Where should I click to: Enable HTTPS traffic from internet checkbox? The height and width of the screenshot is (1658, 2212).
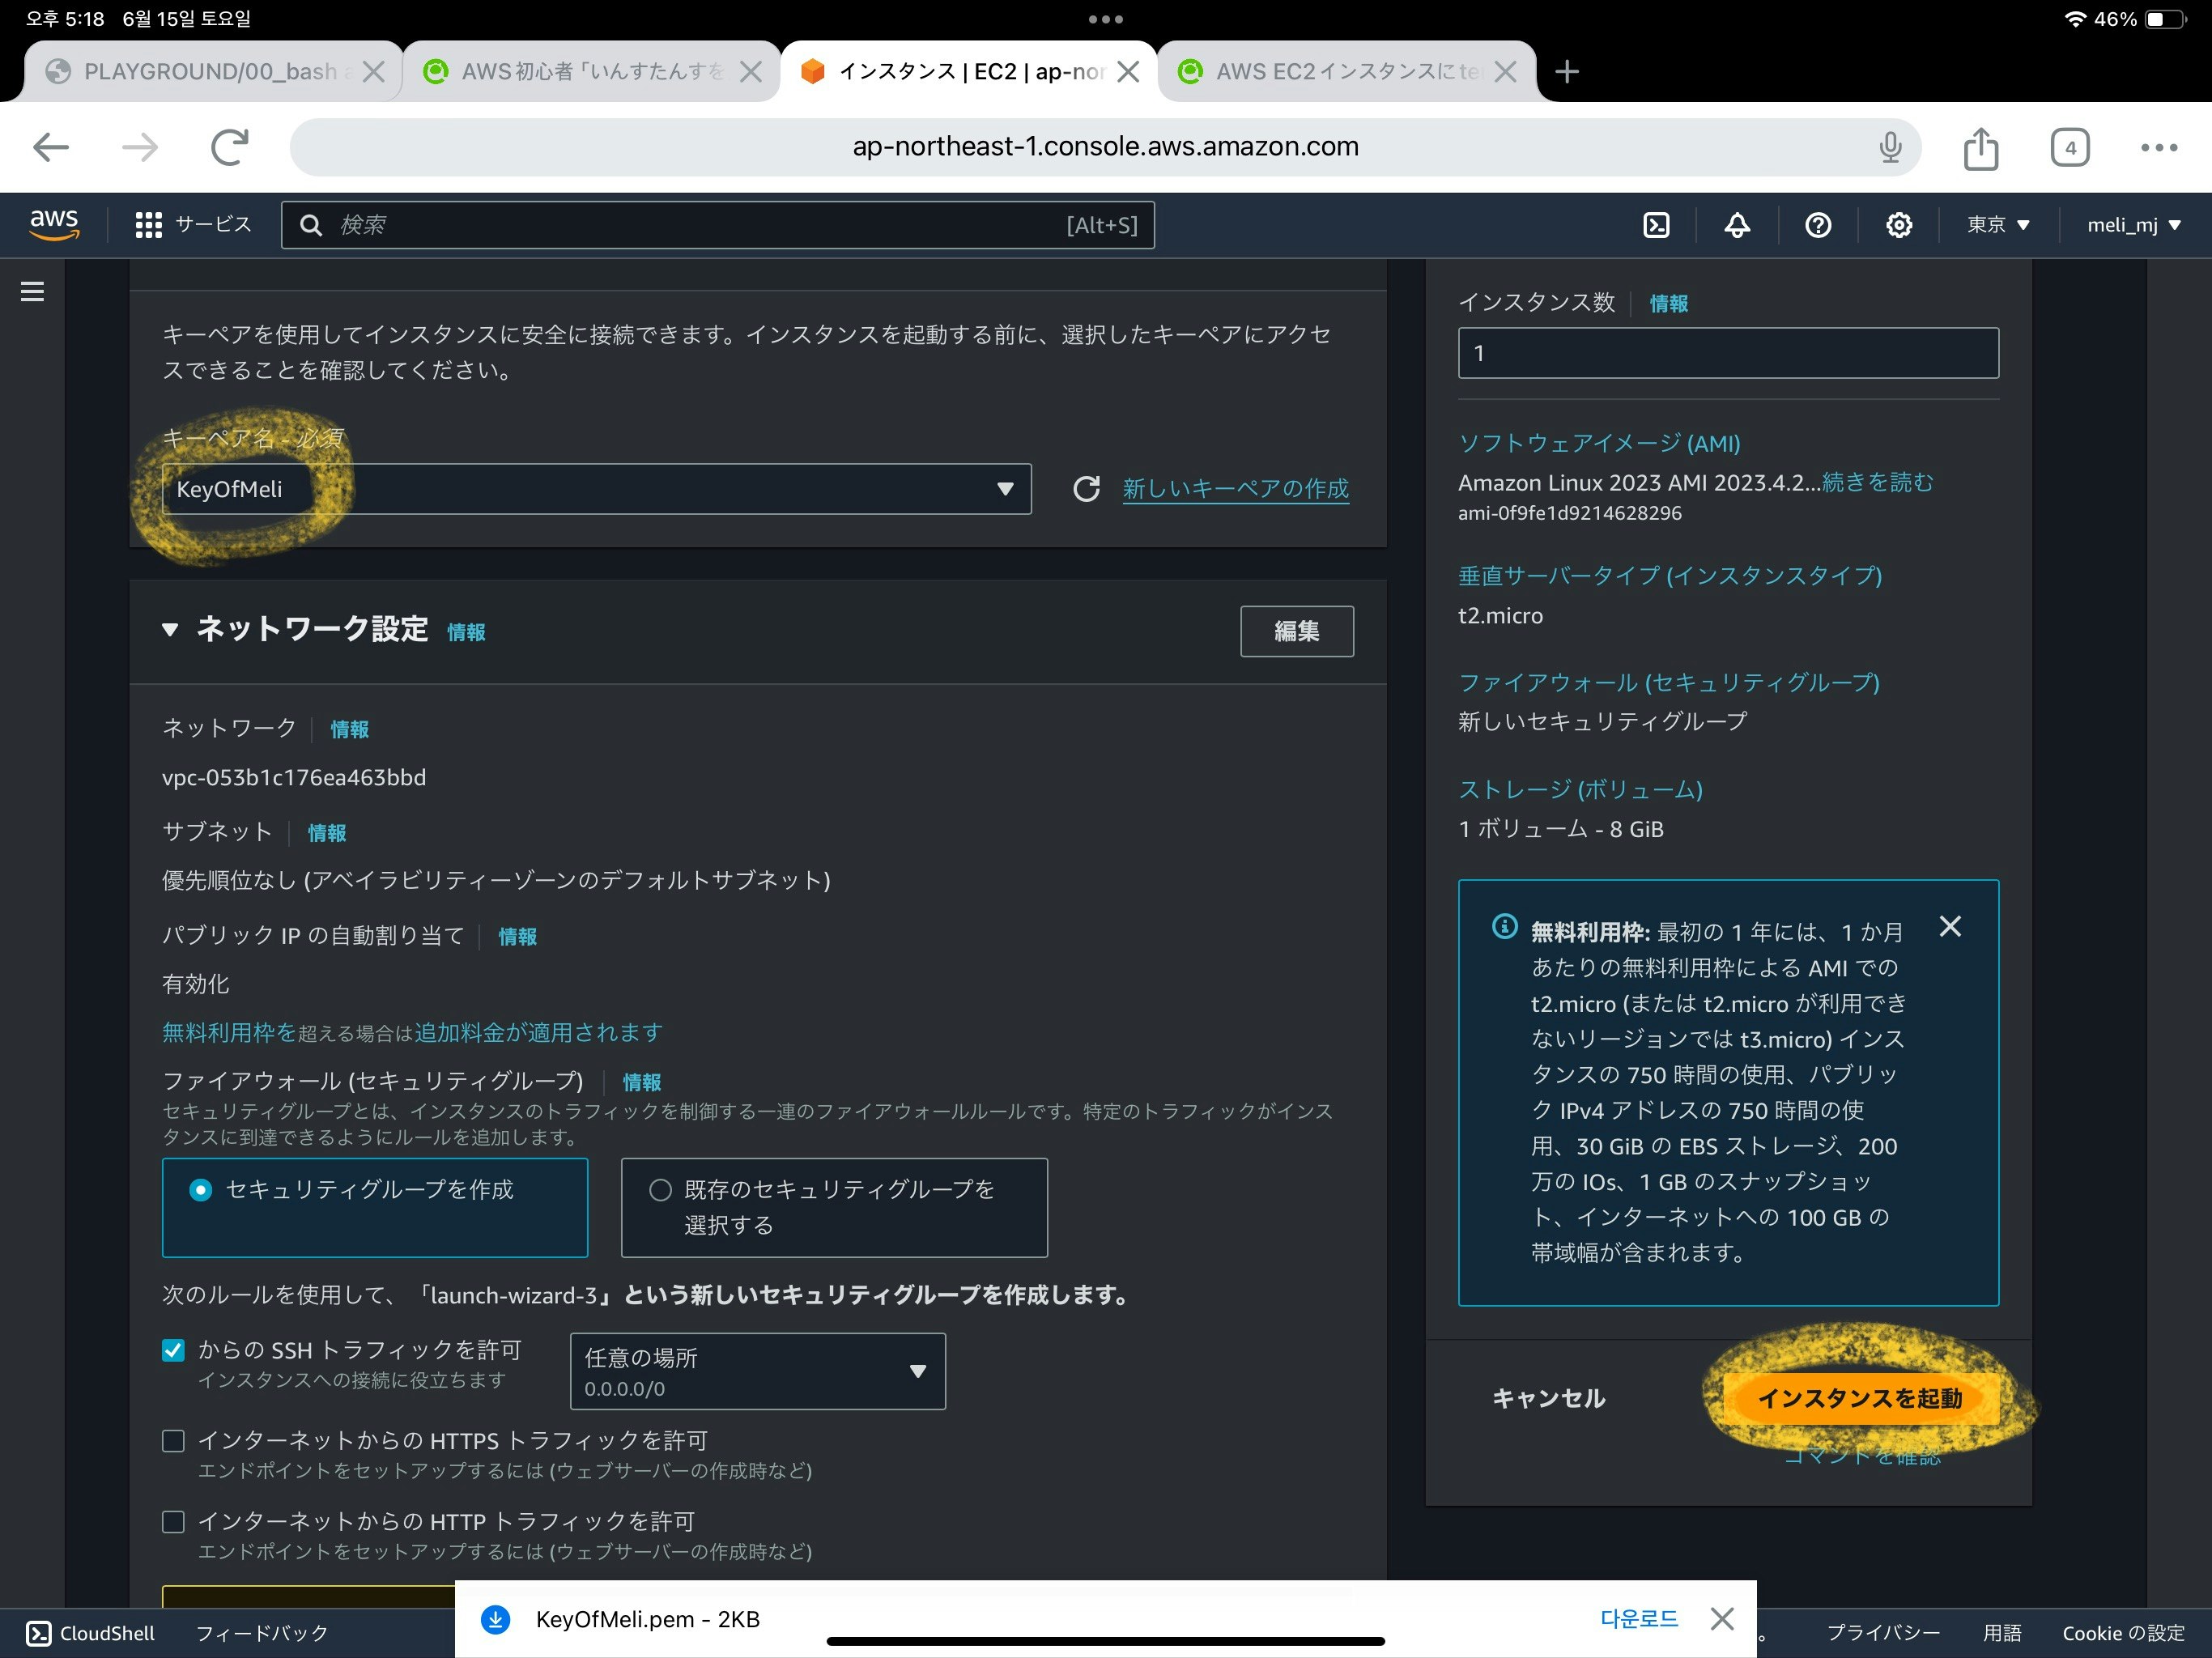[x=173, y=1441]
